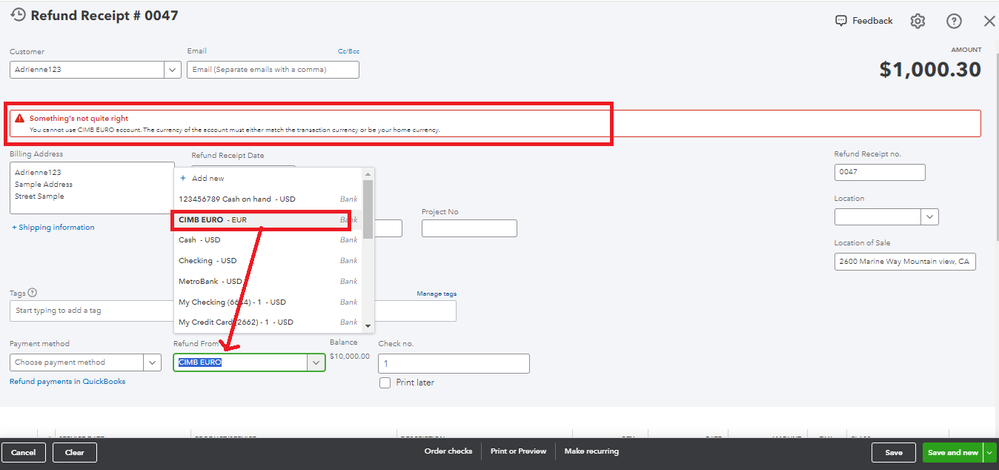
Task: Open the help question mark icon
Action: [x=954, y=21]
